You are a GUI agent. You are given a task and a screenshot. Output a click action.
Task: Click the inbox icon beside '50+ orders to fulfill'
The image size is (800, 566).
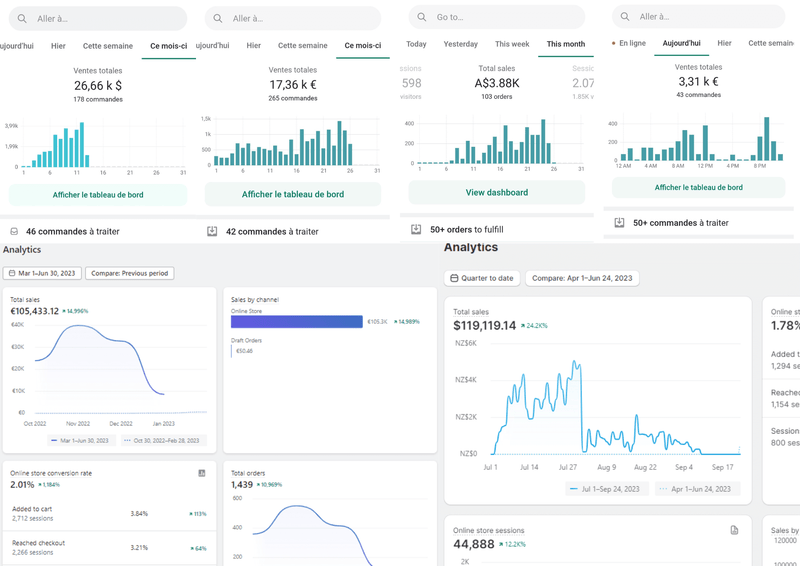tap(416, 229)
